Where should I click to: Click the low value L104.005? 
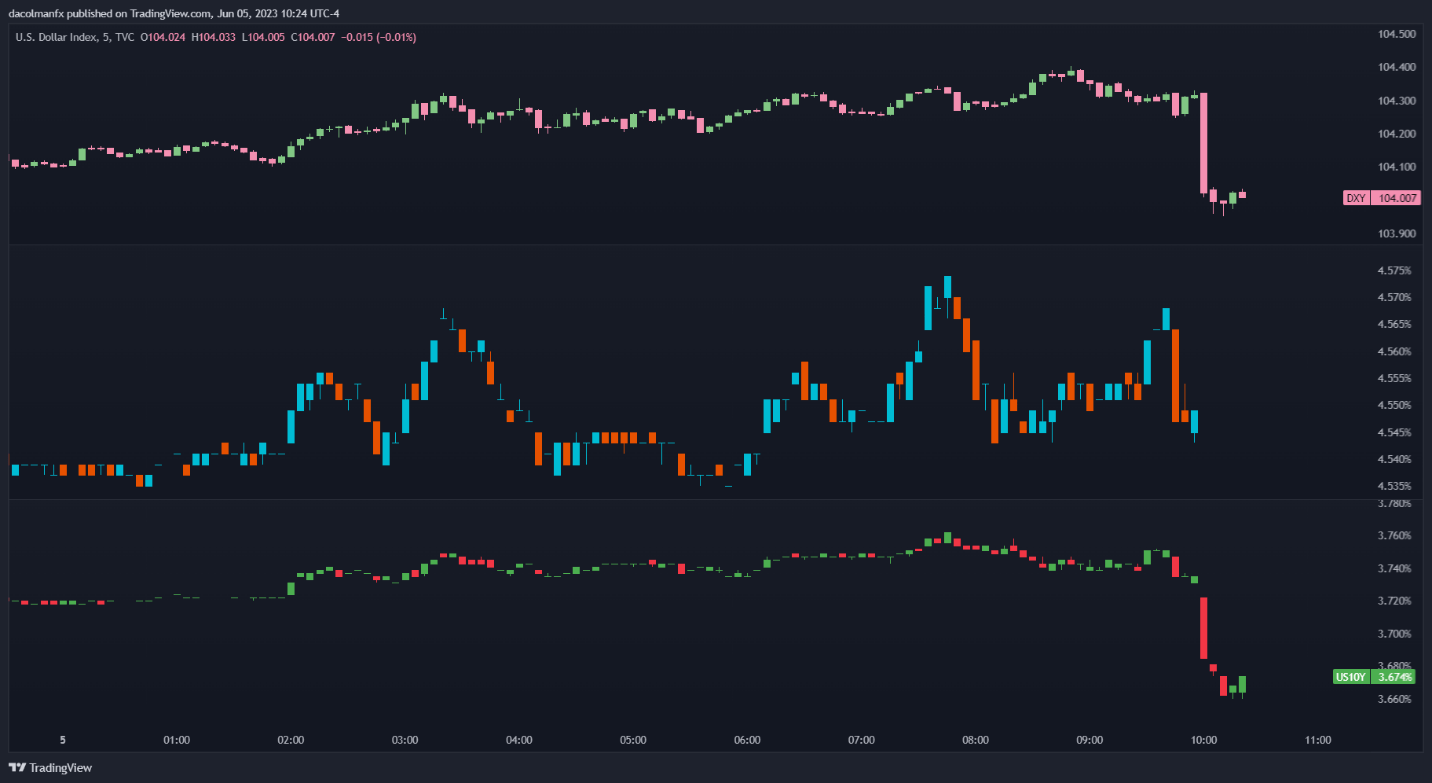[263, 37]
